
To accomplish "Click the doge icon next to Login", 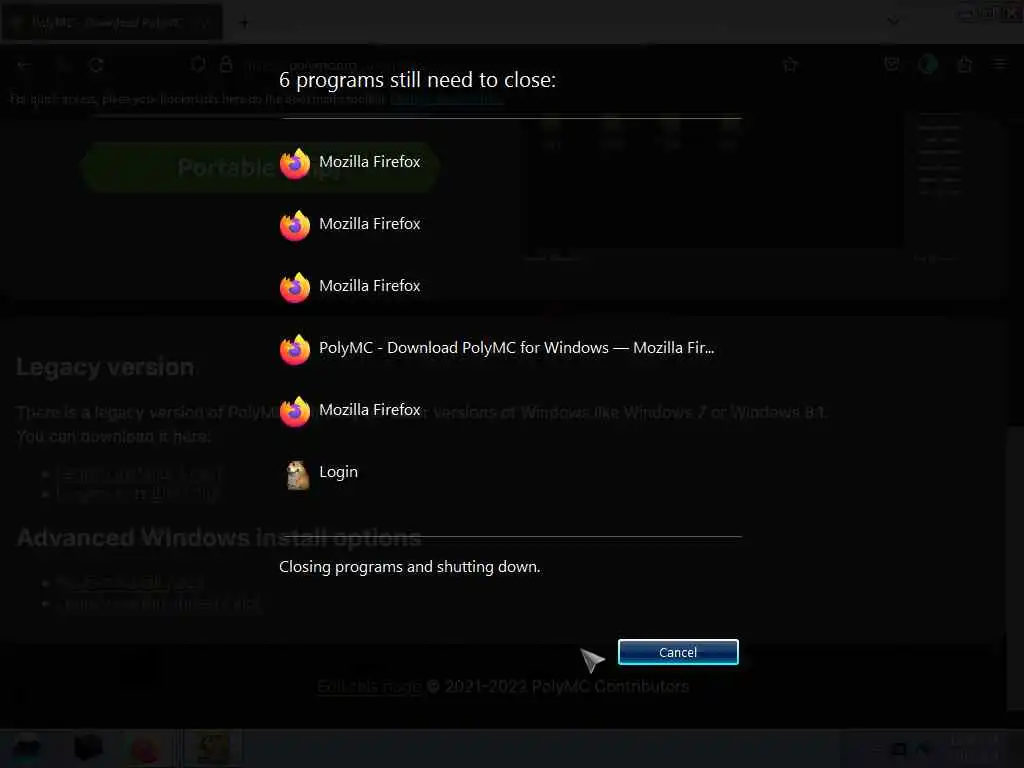I will coord(298,475).
